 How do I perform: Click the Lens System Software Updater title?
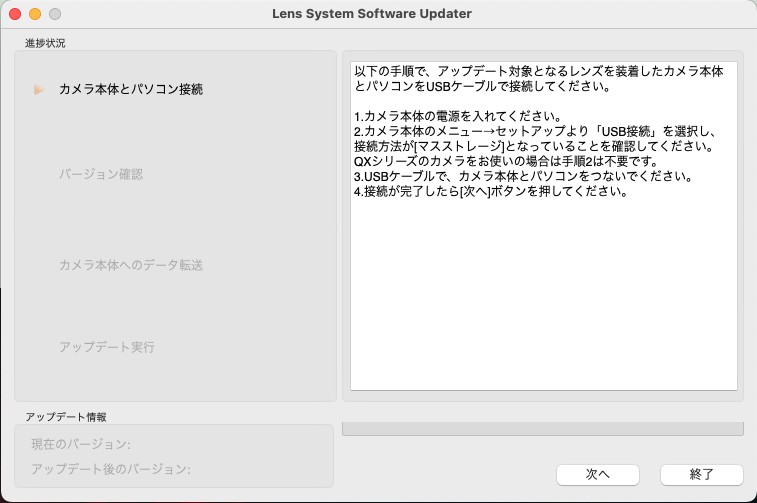pos(372,14)
